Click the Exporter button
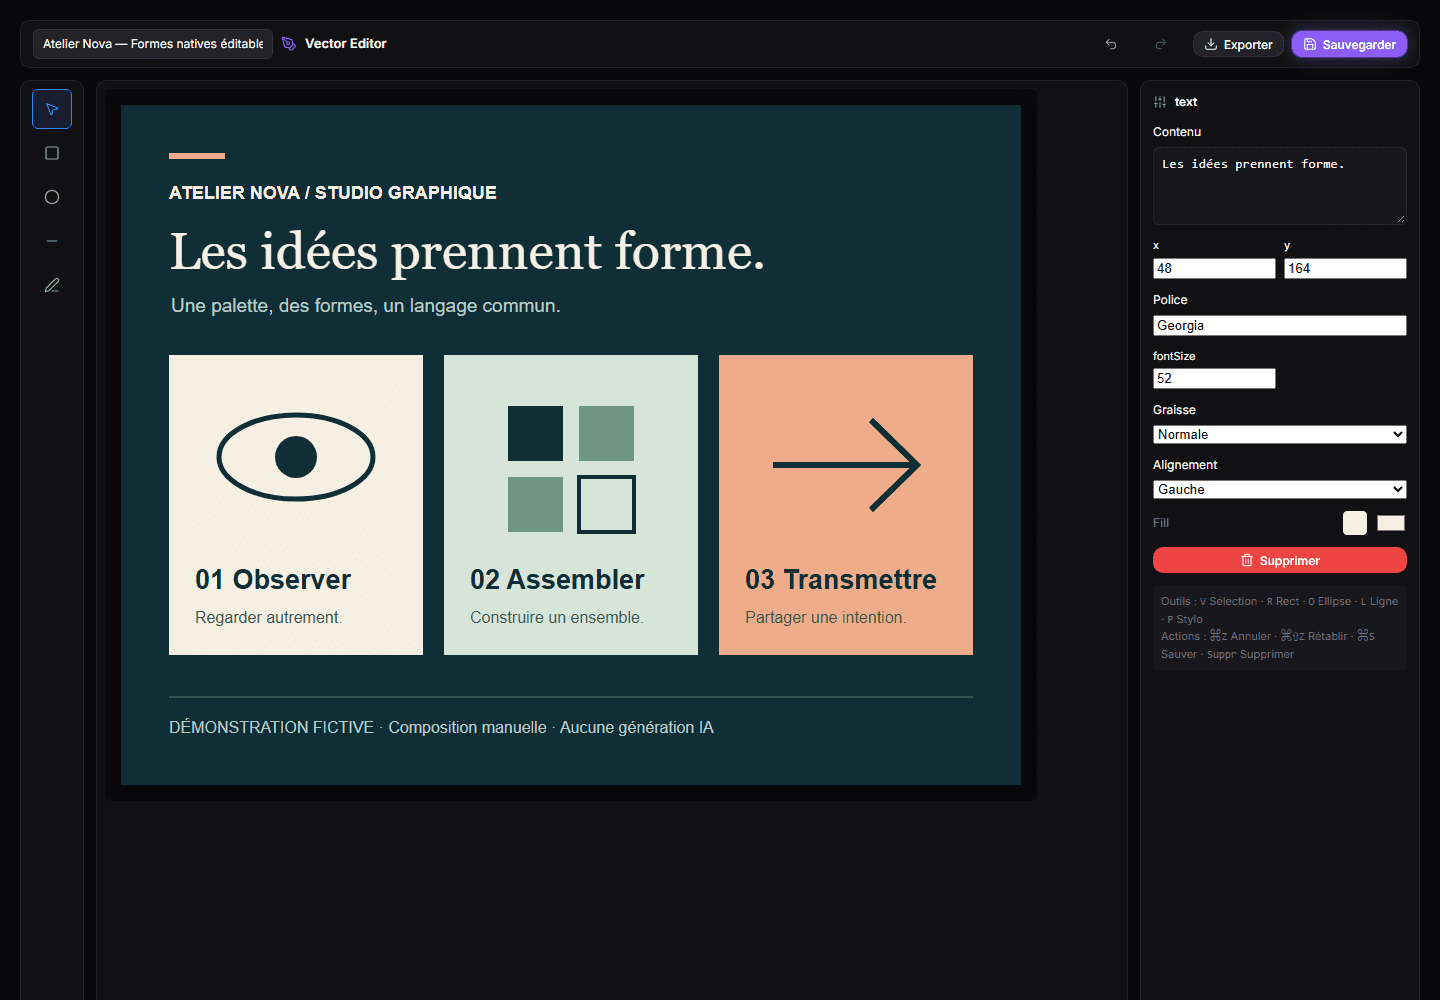Screen dimensions: 1440x1000 (1238, 44)
